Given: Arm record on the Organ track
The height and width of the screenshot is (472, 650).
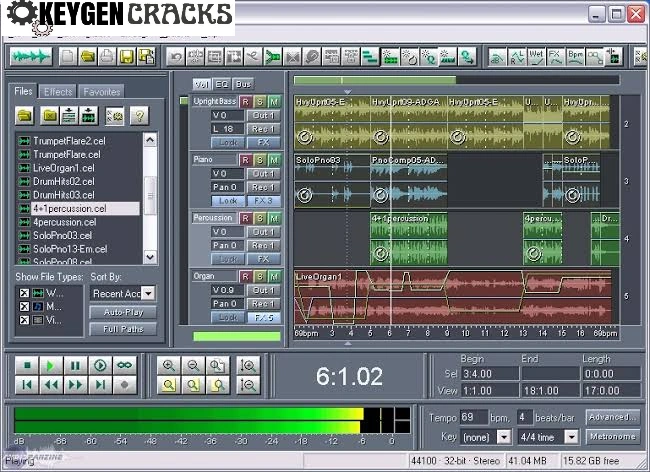Looking at the screenshot, I should point(246,275).
